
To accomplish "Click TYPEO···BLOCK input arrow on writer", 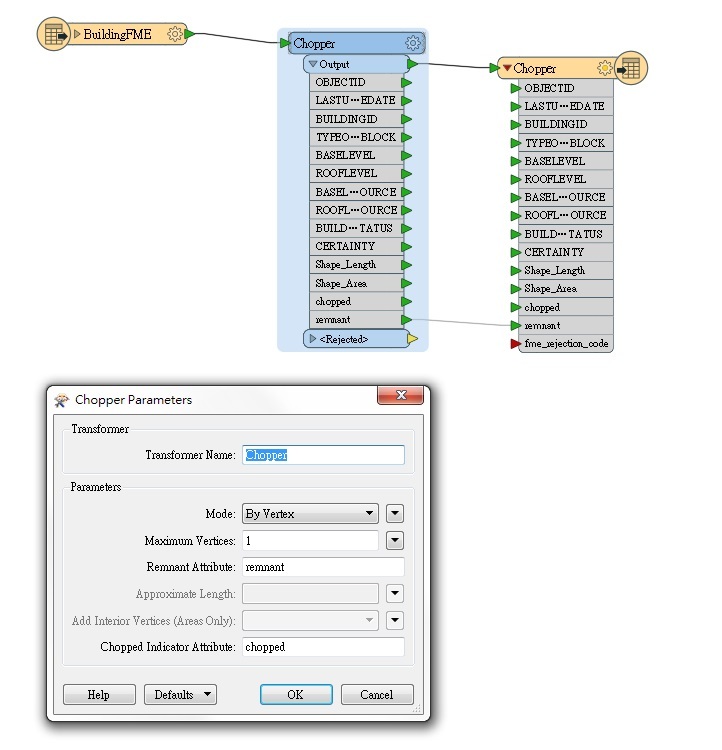I will pos(515,143).
